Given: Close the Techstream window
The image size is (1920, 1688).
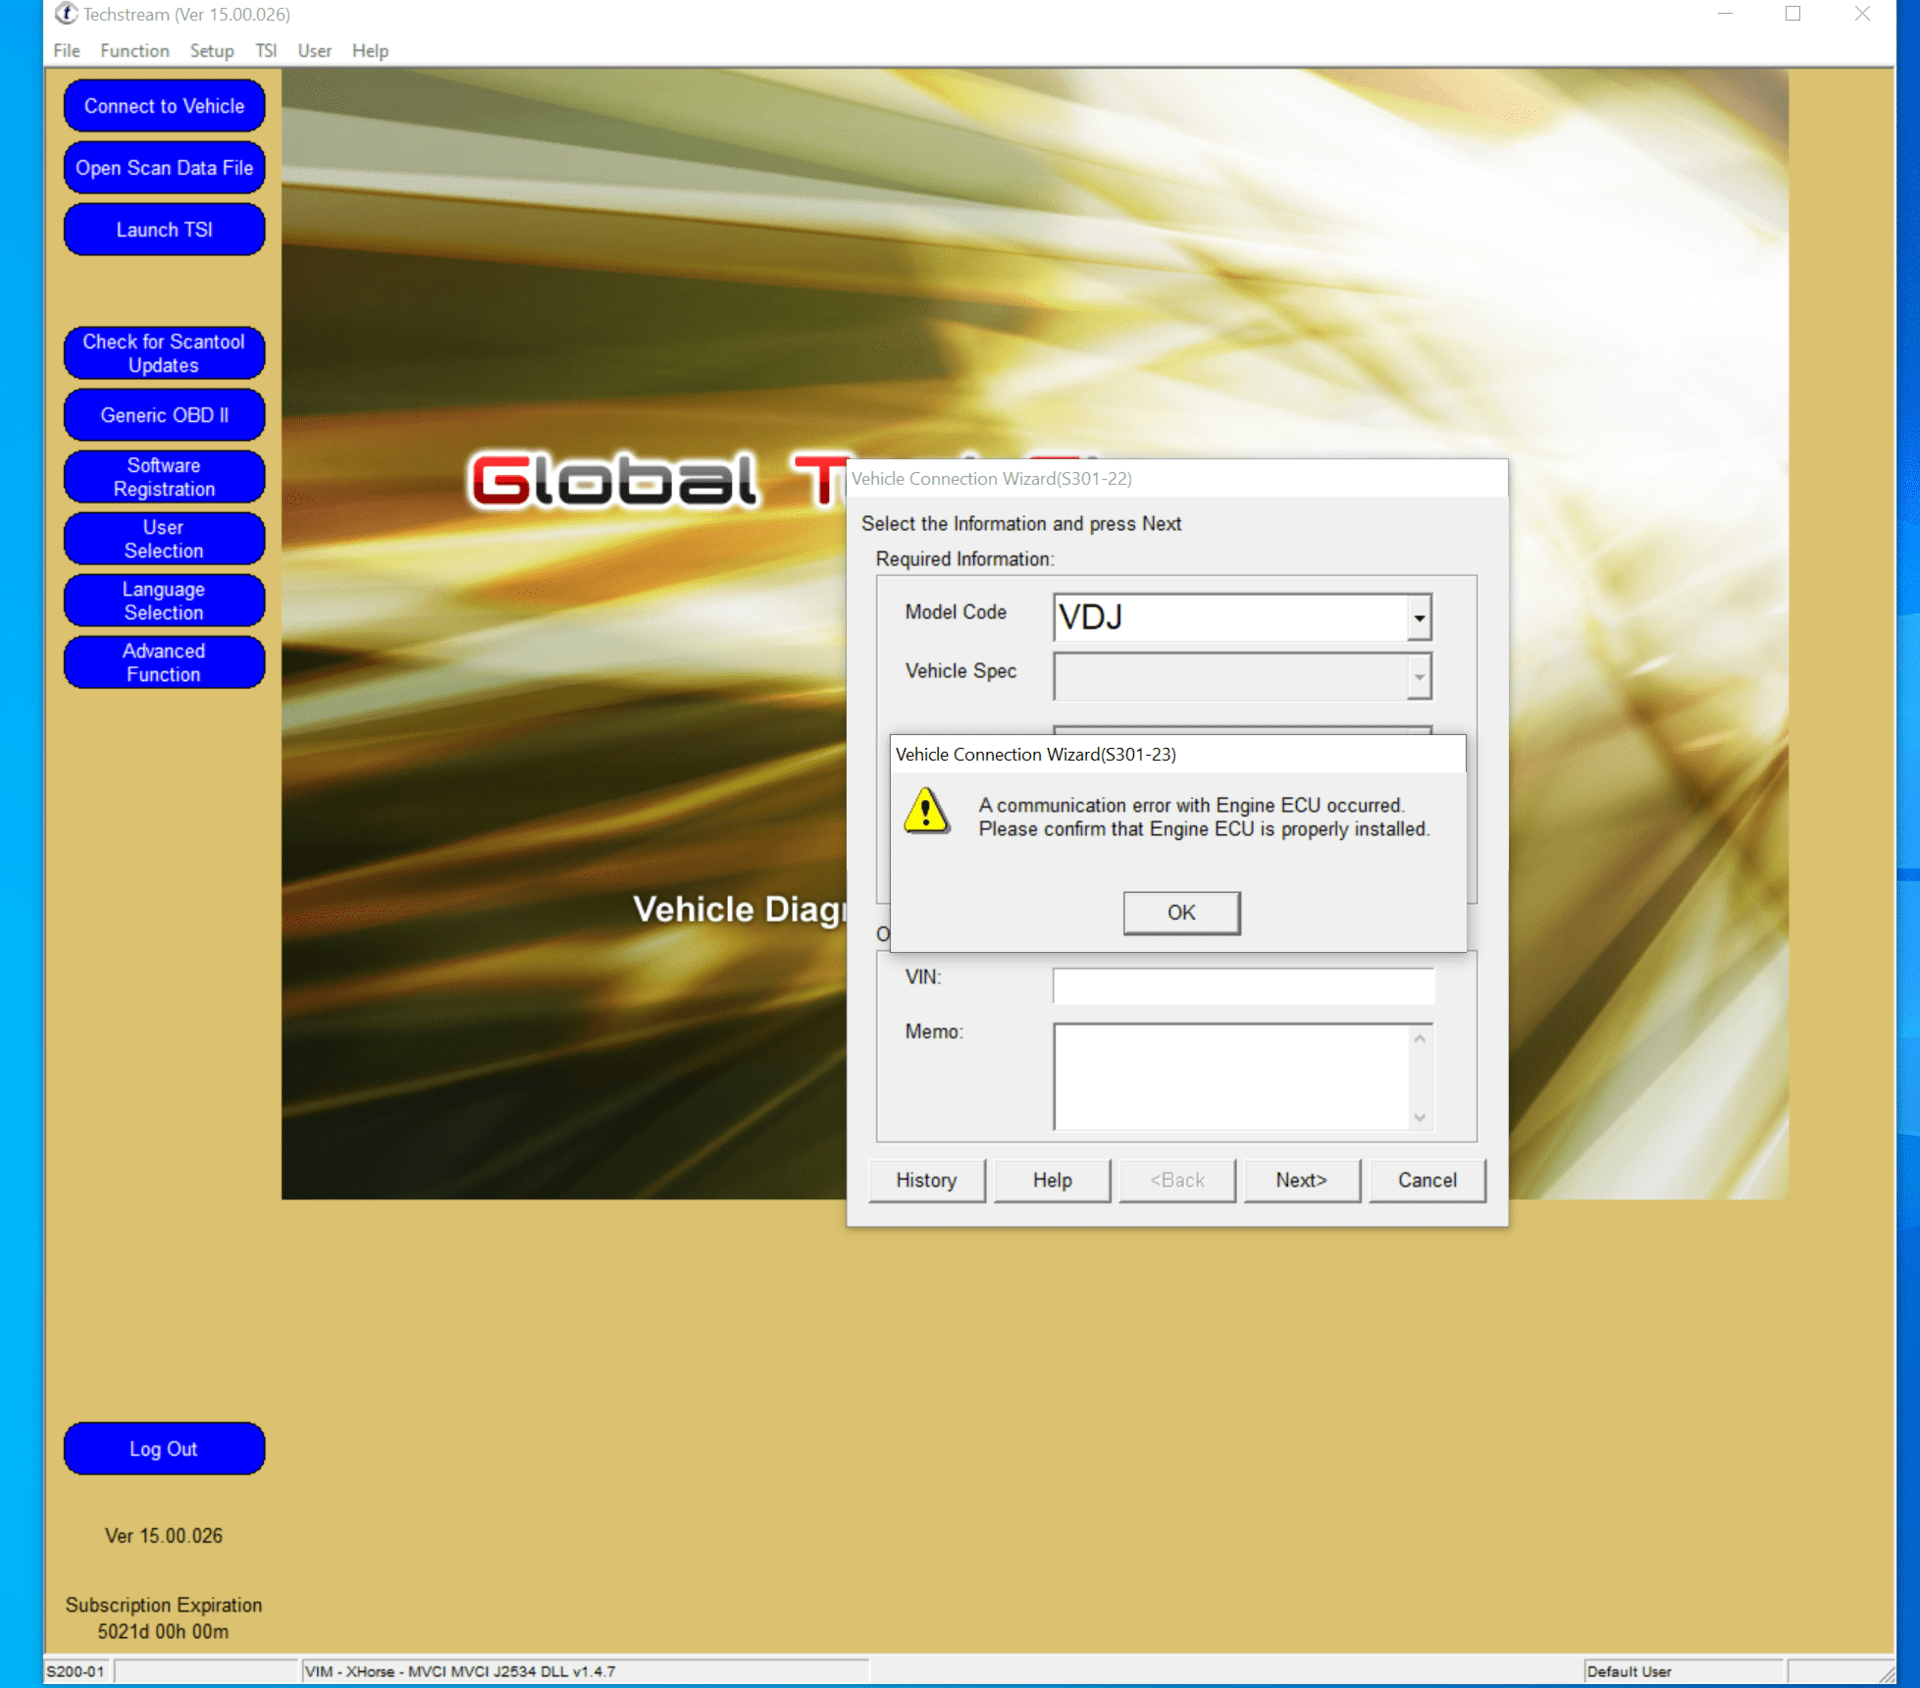Looking at the screenshot, I should pos(1862,14).
